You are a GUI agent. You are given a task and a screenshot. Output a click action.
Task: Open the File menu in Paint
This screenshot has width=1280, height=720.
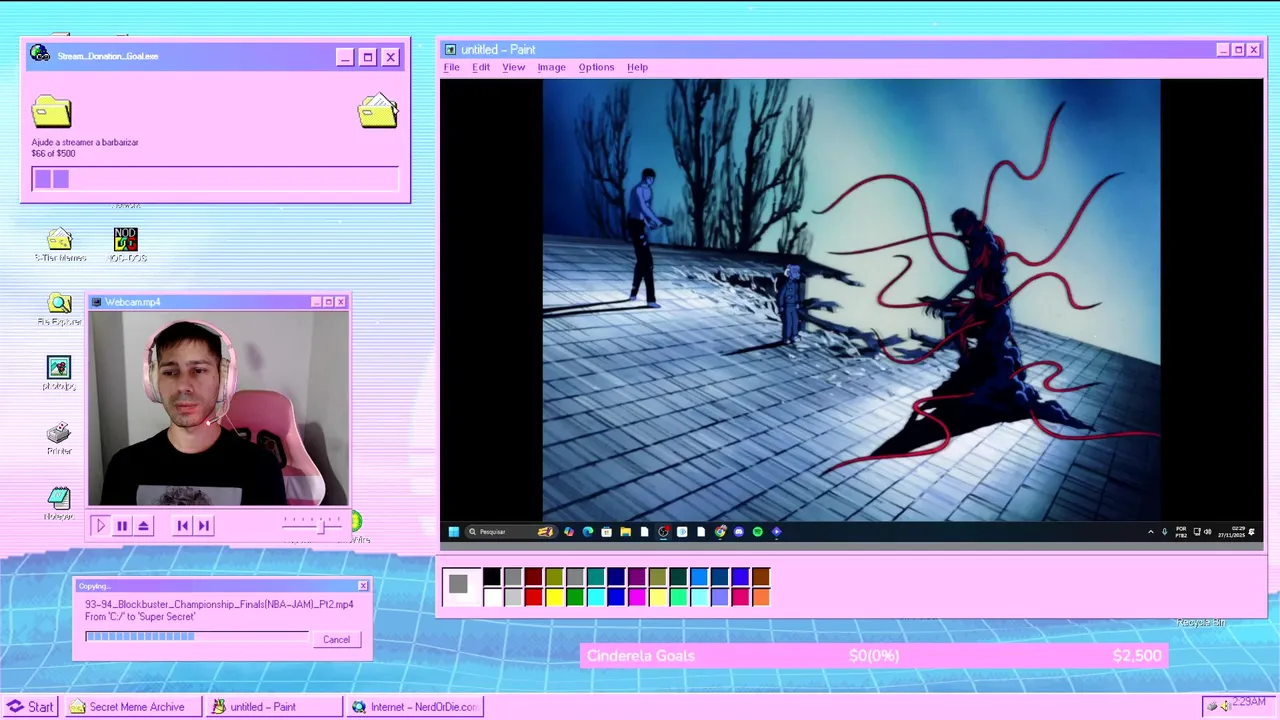coord(452,67)
